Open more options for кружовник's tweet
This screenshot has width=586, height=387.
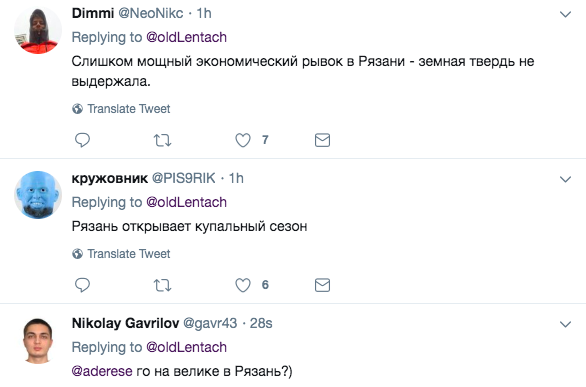[565, 179]
